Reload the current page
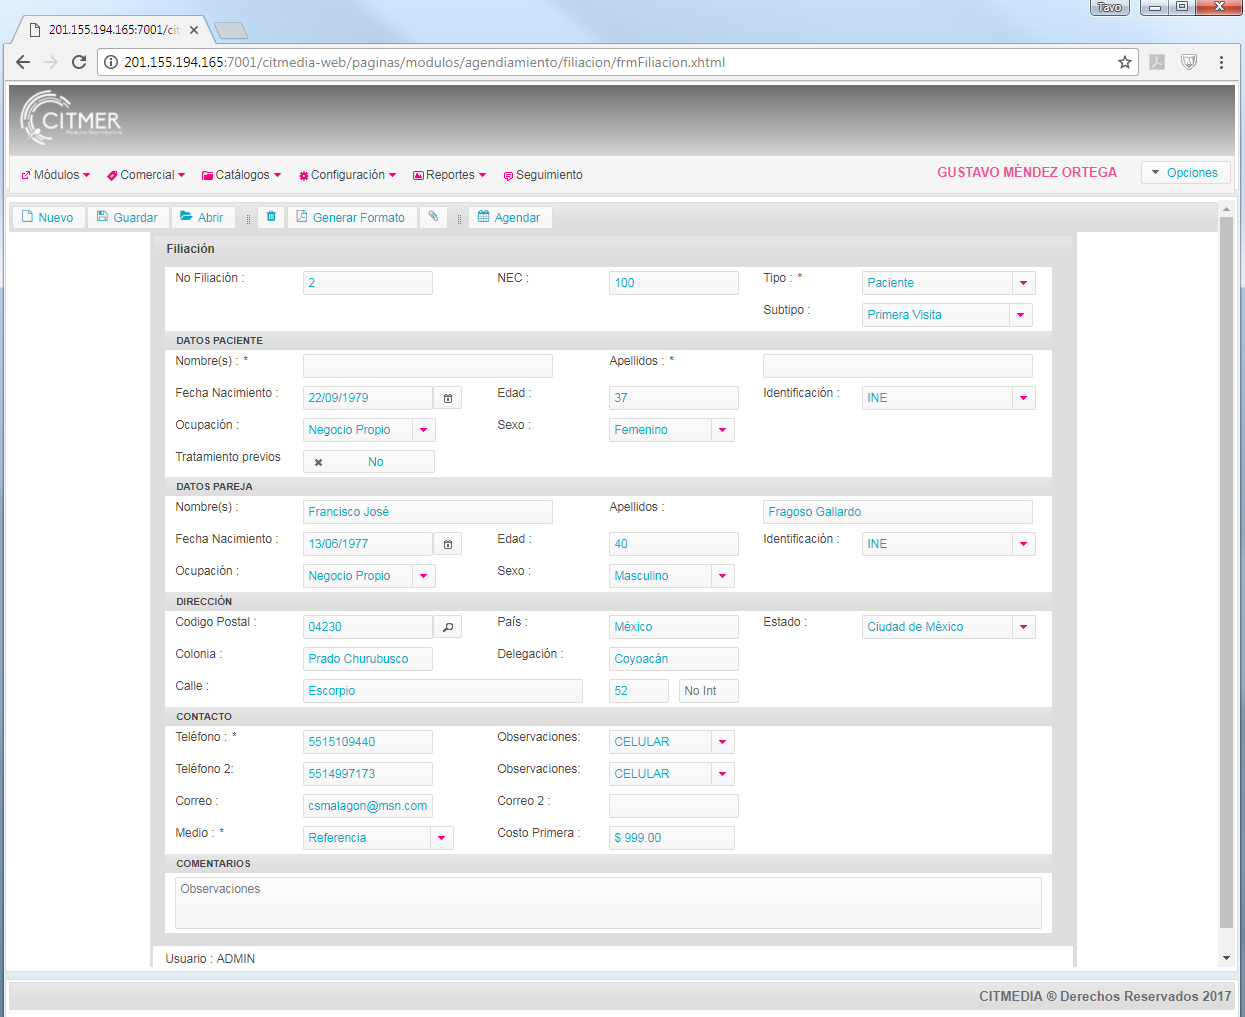The height and width of the screenshot is (1017, 1245). pyautogui.click(x=79, y=62)
